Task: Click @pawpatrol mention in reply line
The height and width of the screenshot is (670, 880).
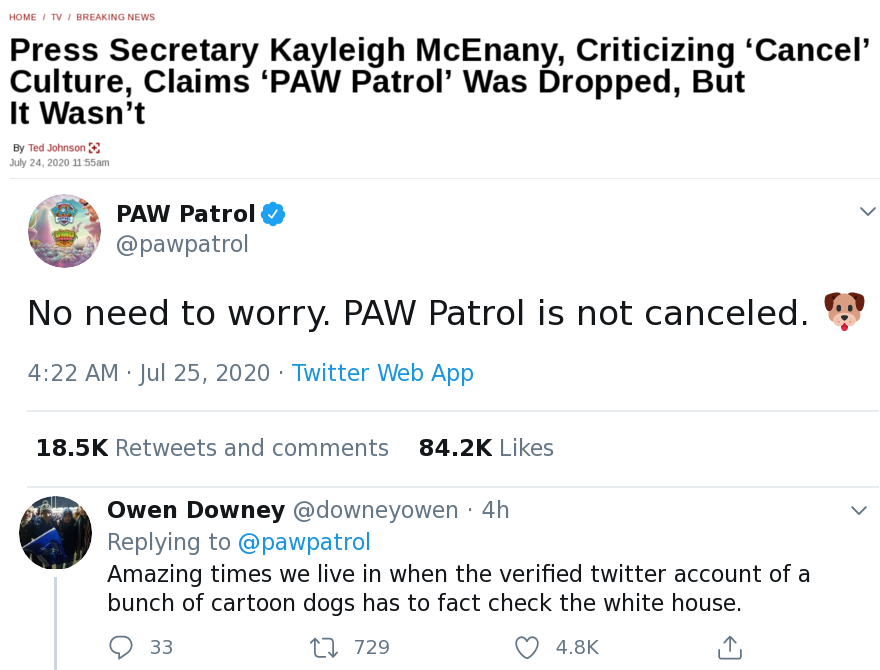Action: click(x=304, y=542)
